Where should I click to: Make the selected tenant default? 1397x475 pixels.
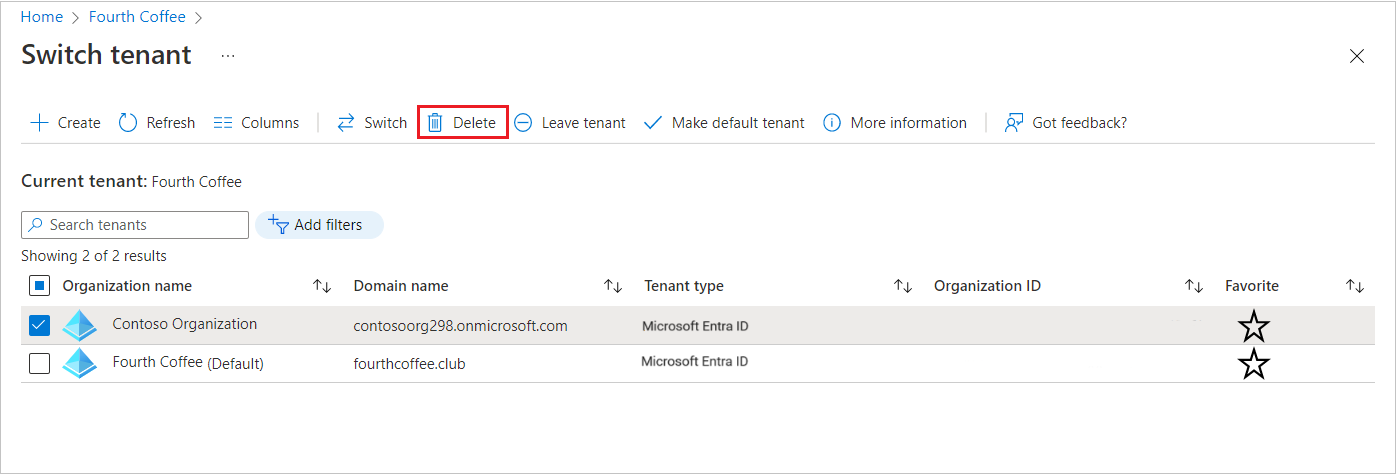tap(724, 123)
